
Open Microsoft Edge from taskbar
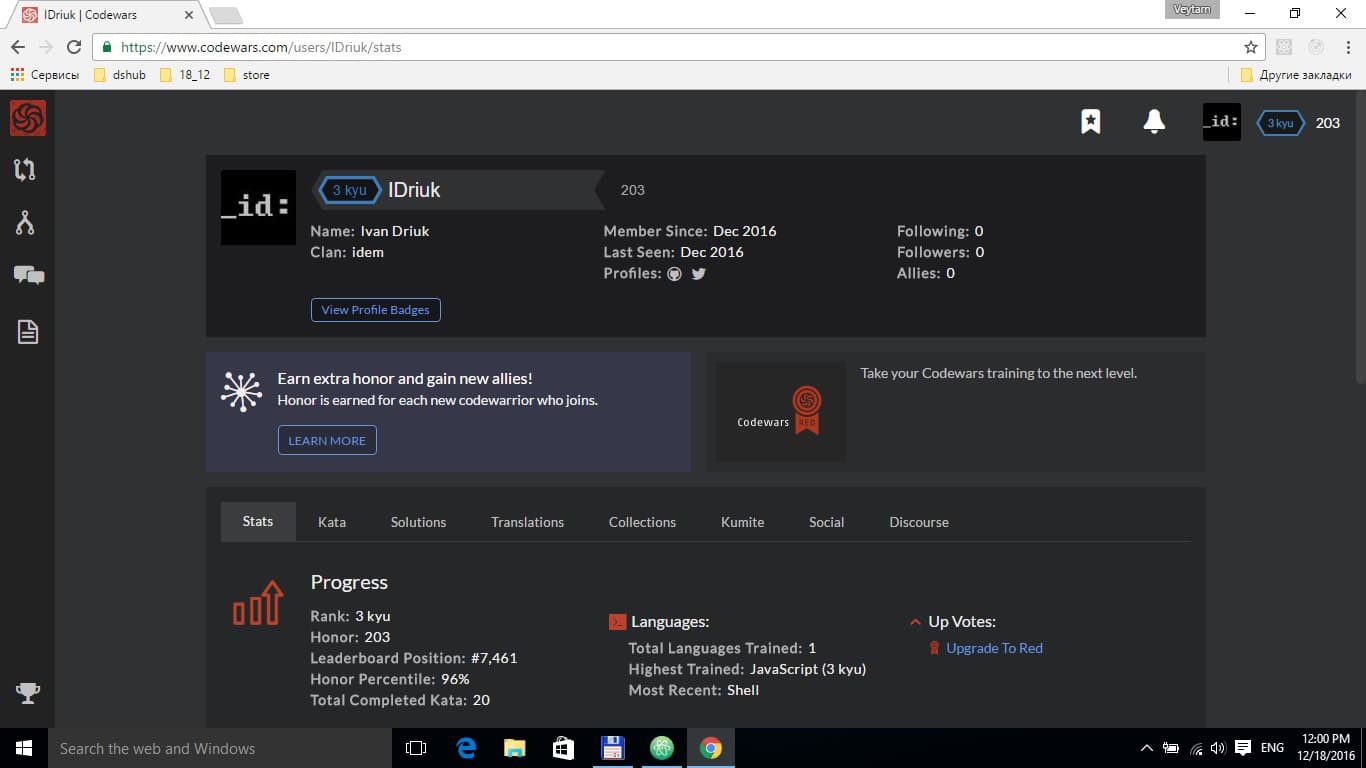466,748
